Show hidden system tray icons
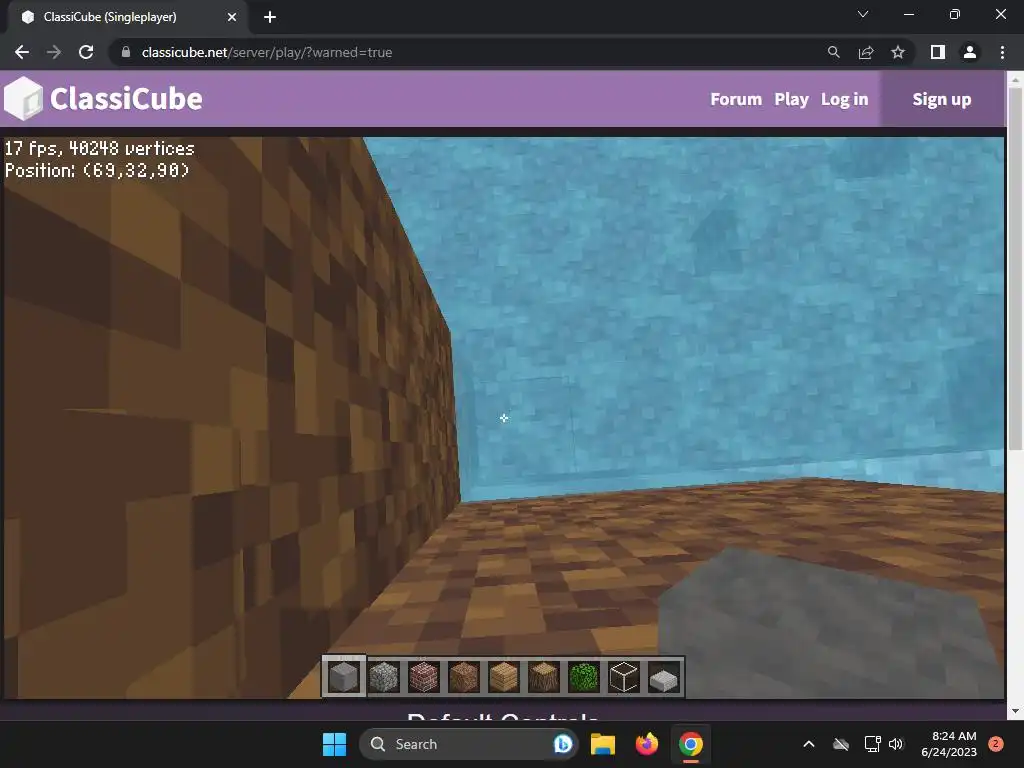This screenshot has width=1024, height=768. click(x=808, y=744)
